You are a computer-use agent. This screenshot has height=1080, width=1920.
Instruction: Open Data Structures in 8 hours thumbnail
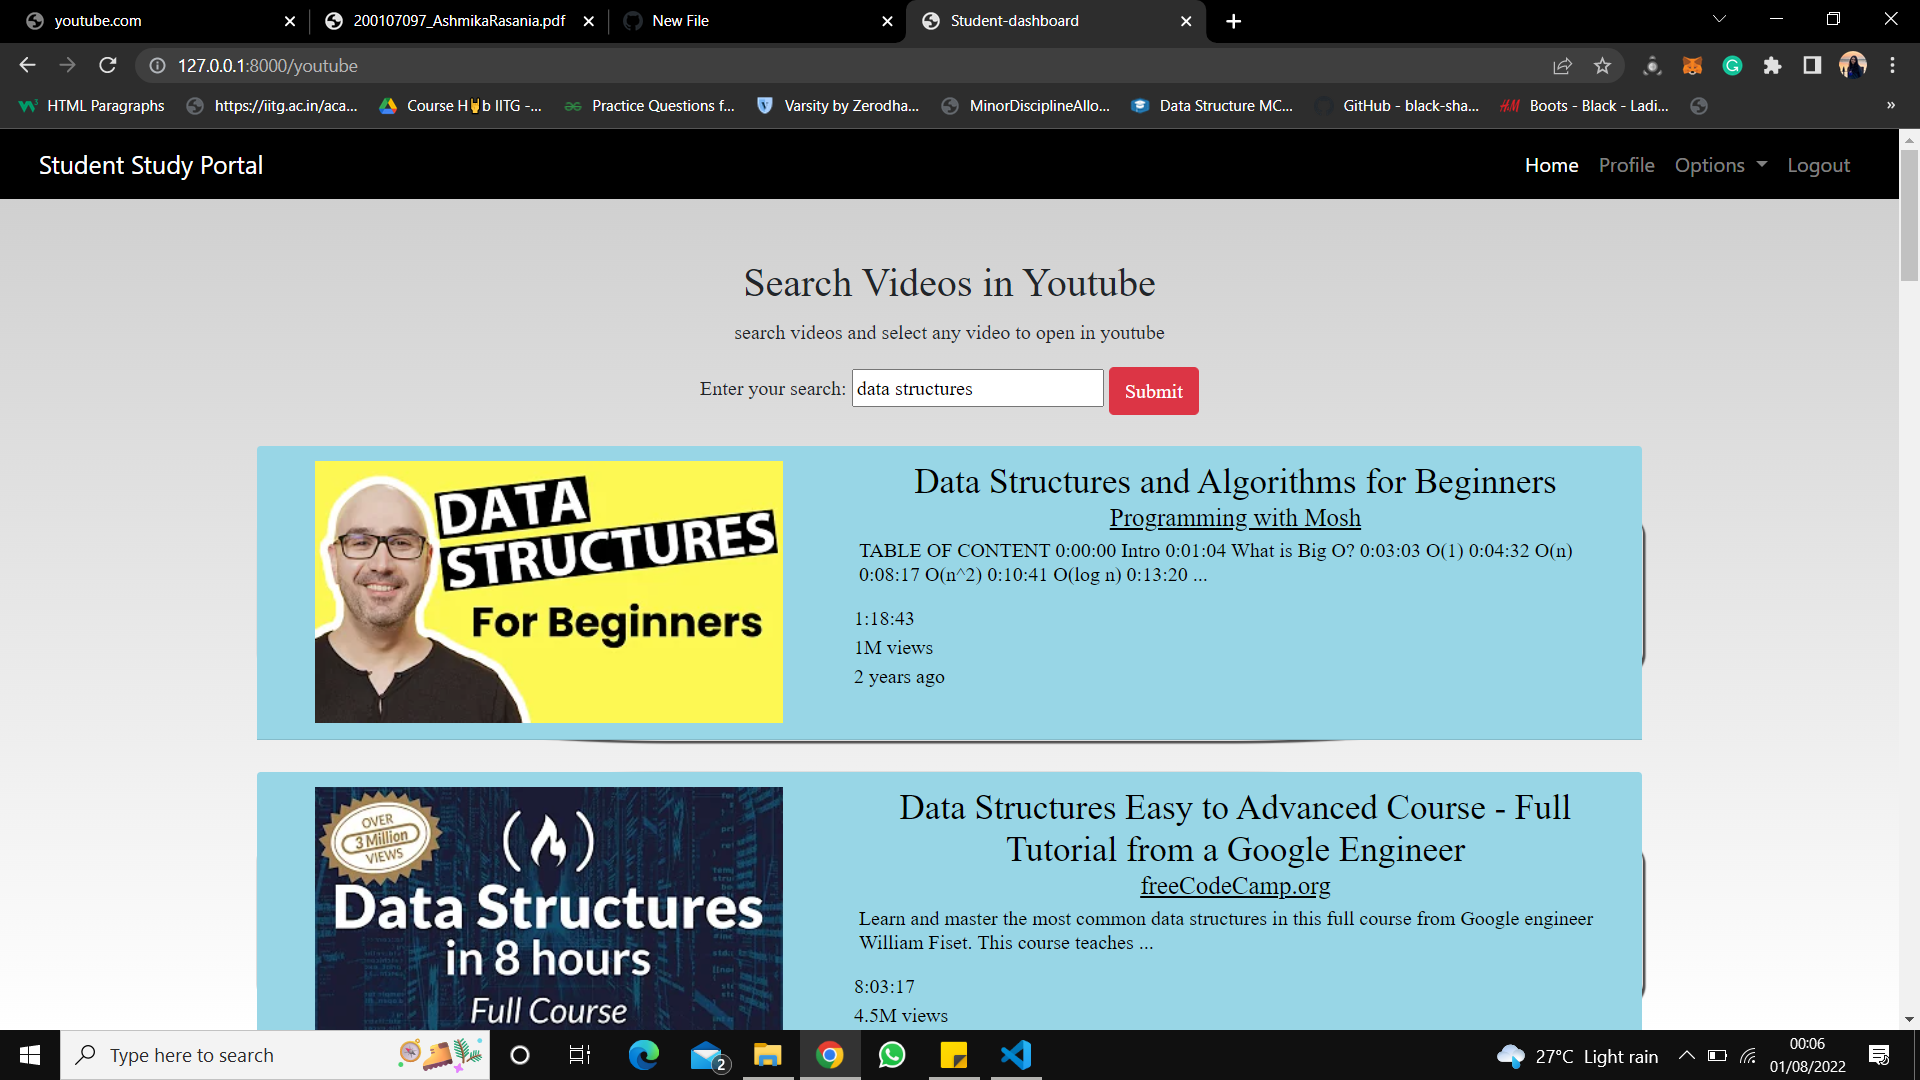549,908
